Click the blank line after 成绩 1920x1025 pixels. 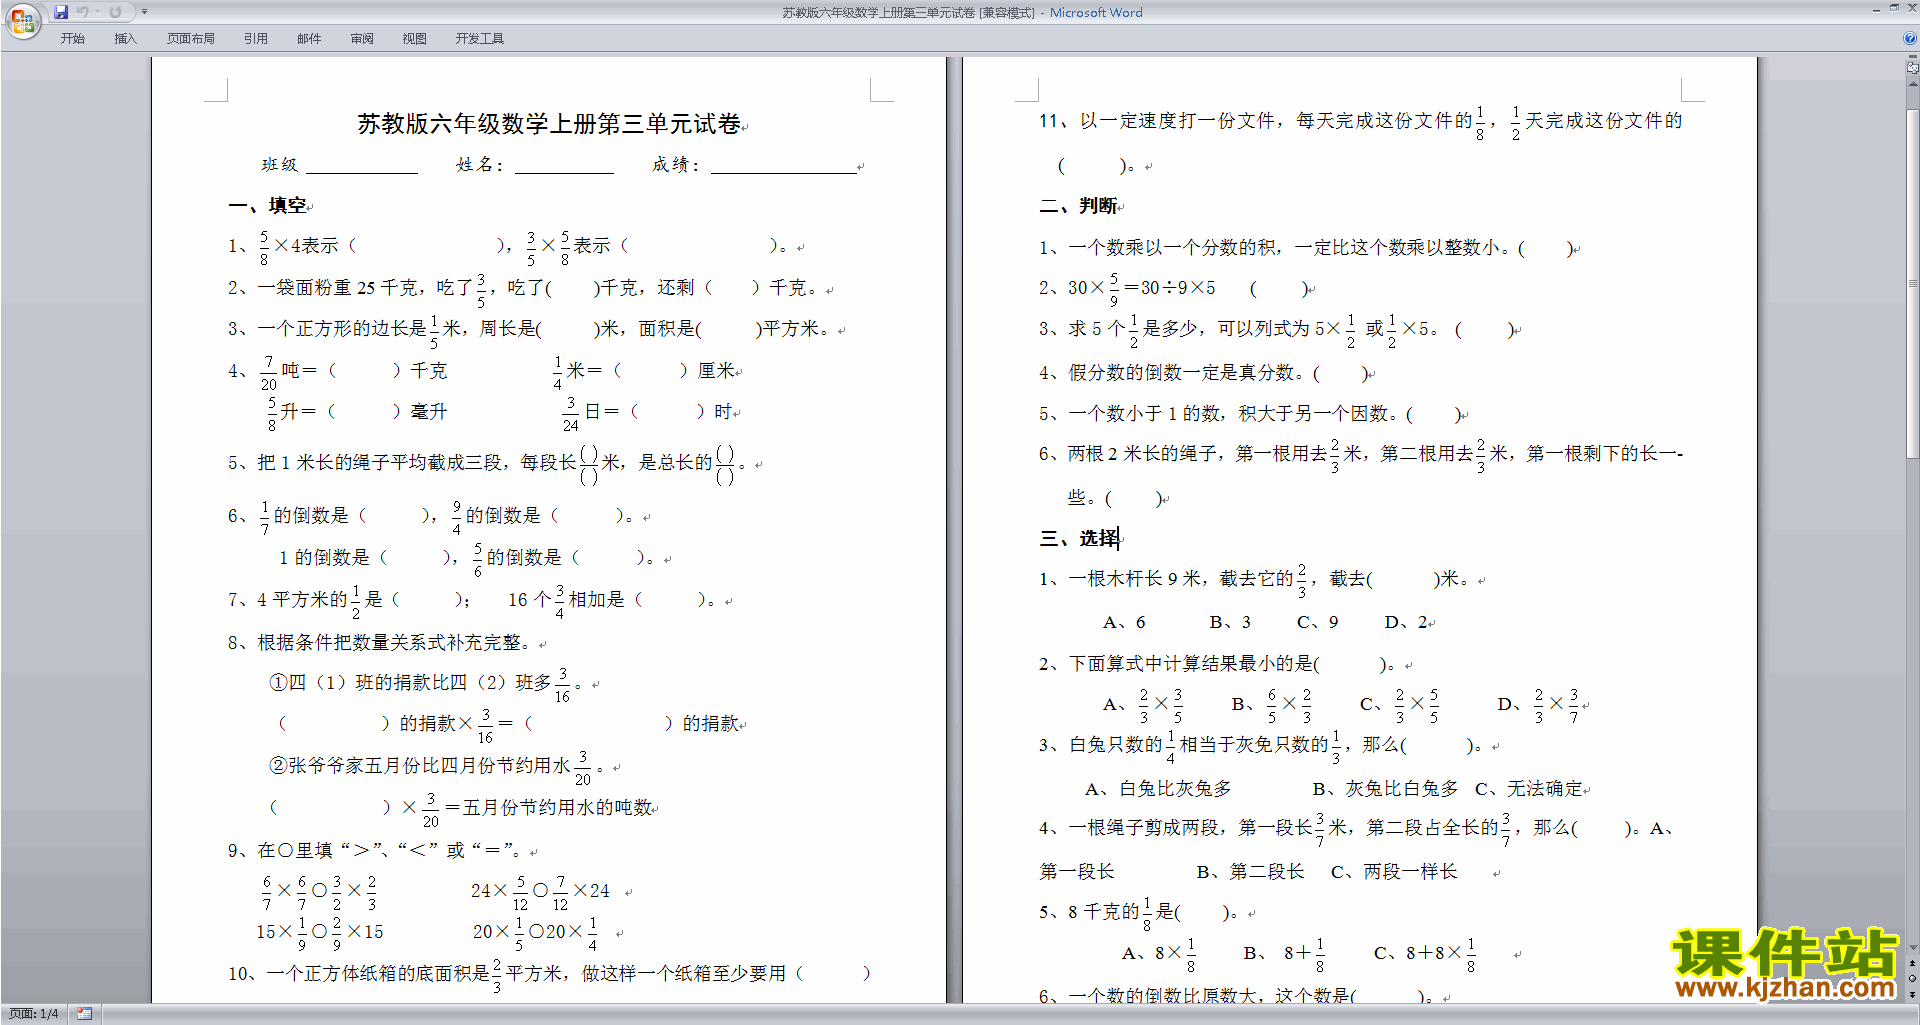point(784,166)
